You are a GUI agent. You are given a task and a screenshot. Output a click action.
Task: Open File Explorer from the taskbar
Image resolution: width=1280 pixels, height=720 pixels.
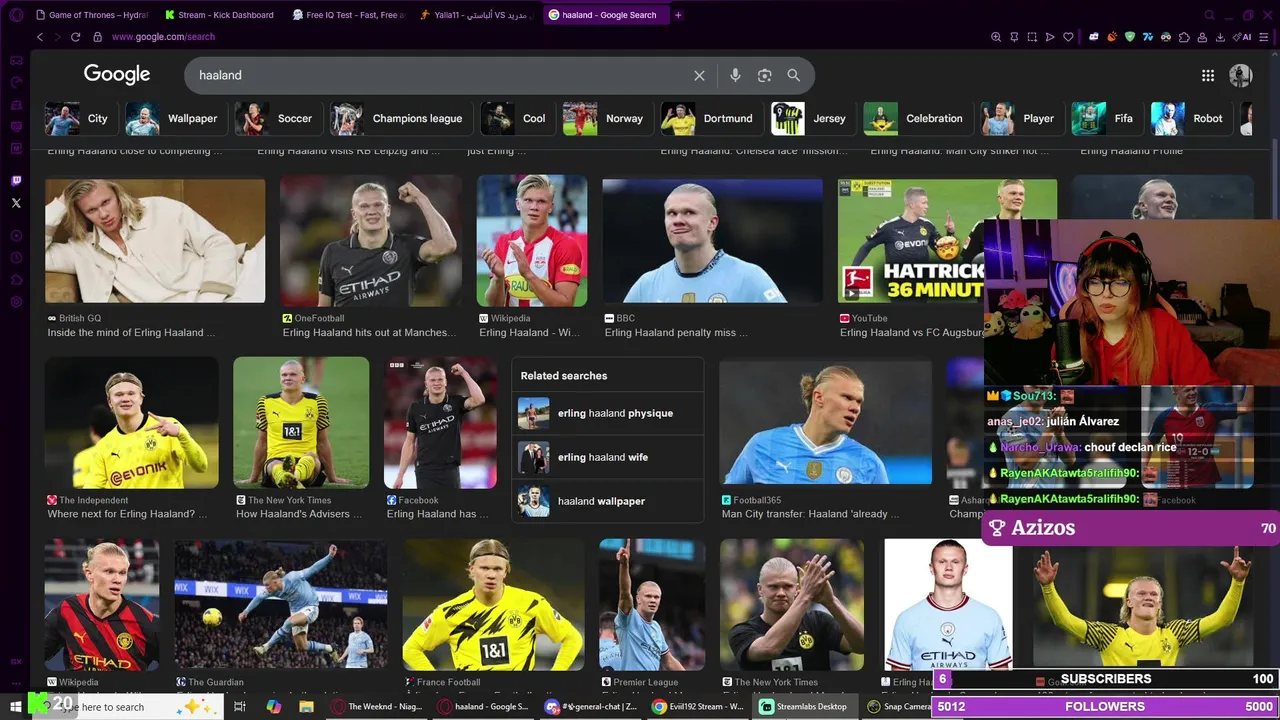click(x=306, y=707)
